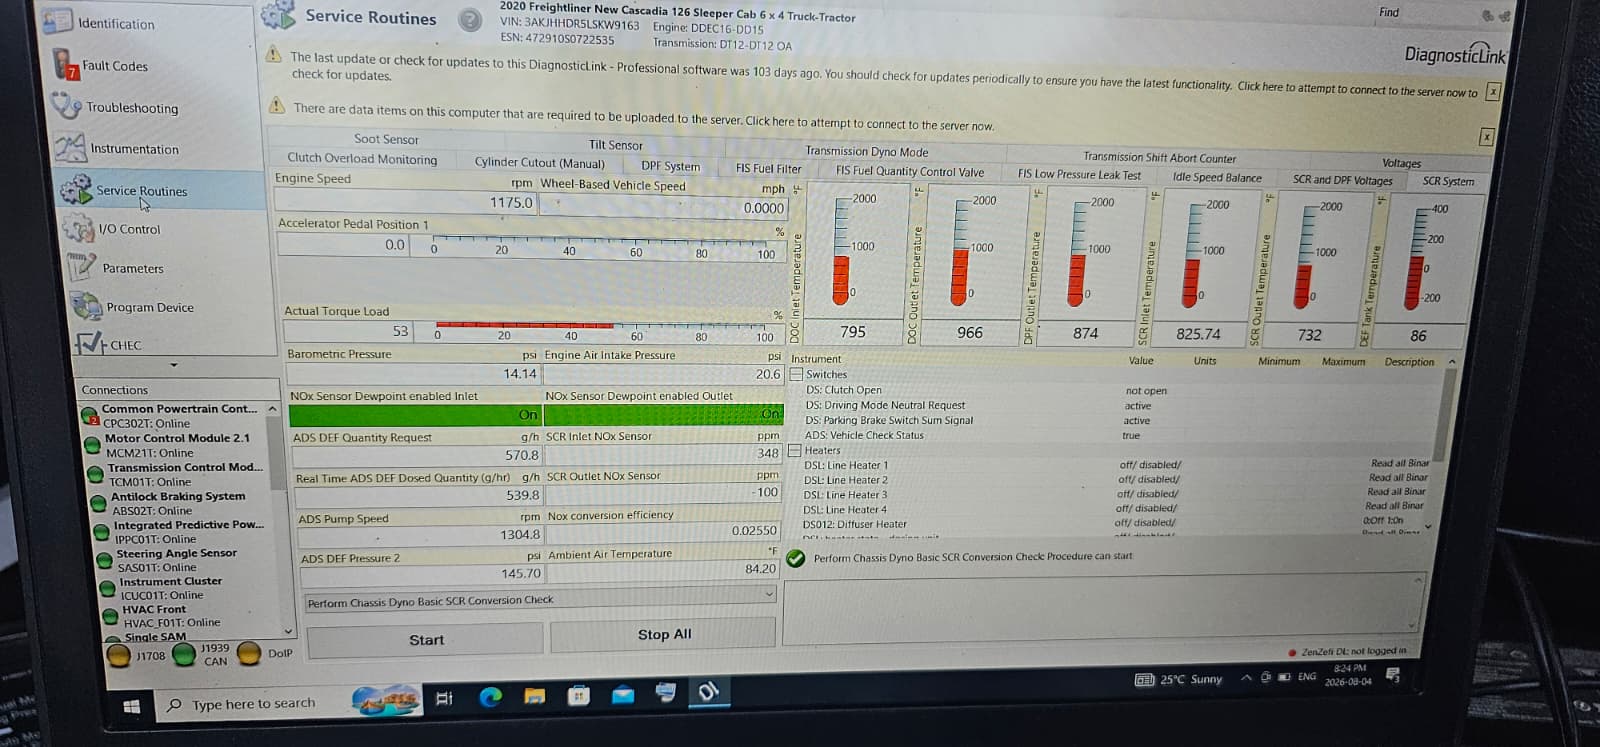Click the link to connect to the server for updates

(1357, 89)
